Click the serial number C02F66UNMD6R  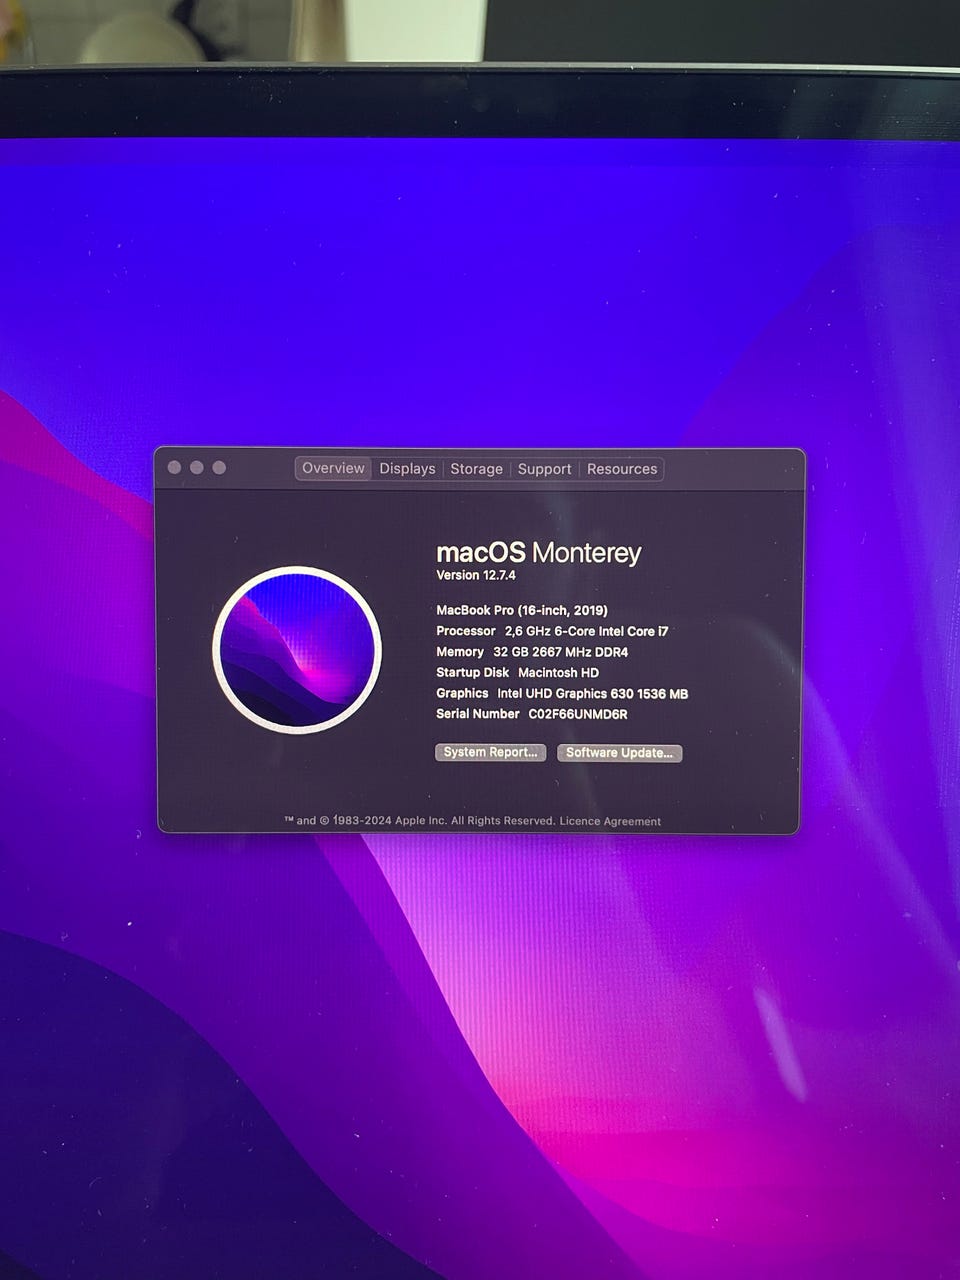(578, 714)
